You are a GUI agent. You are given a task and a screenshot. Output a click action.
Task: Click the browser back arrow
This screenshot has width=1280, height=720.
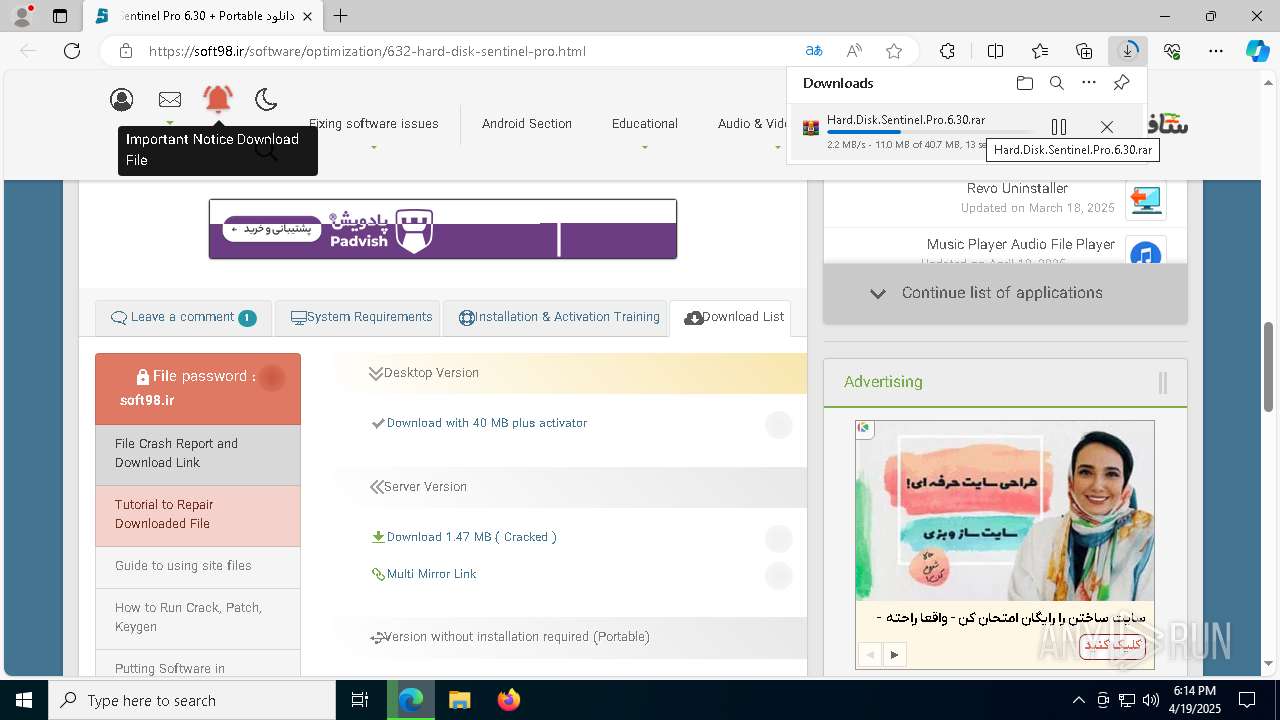click(x=28, y=51)
